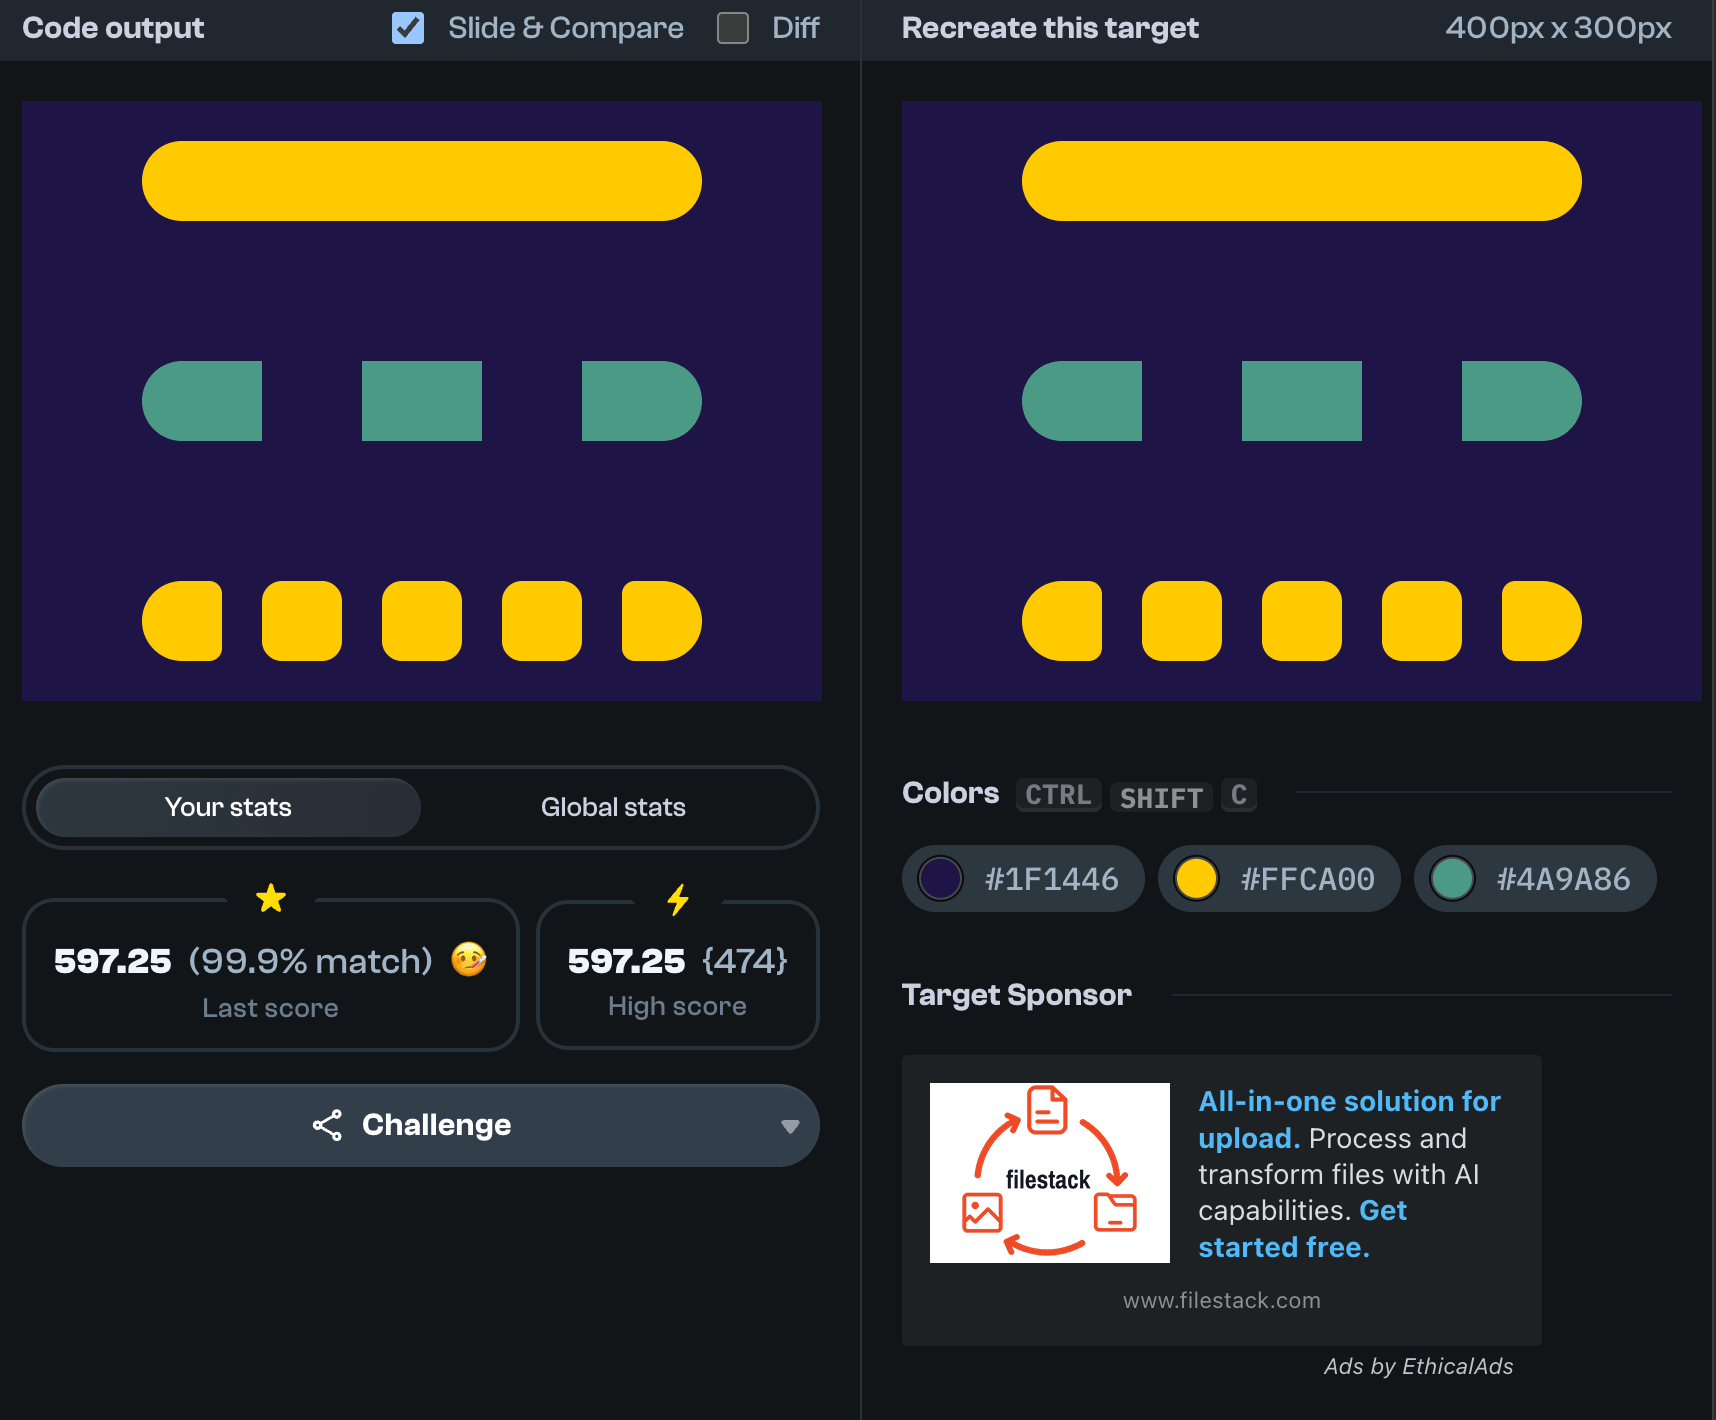
Task: Click the SHIFT key badge next to Colors
Action: [1160, 797]
